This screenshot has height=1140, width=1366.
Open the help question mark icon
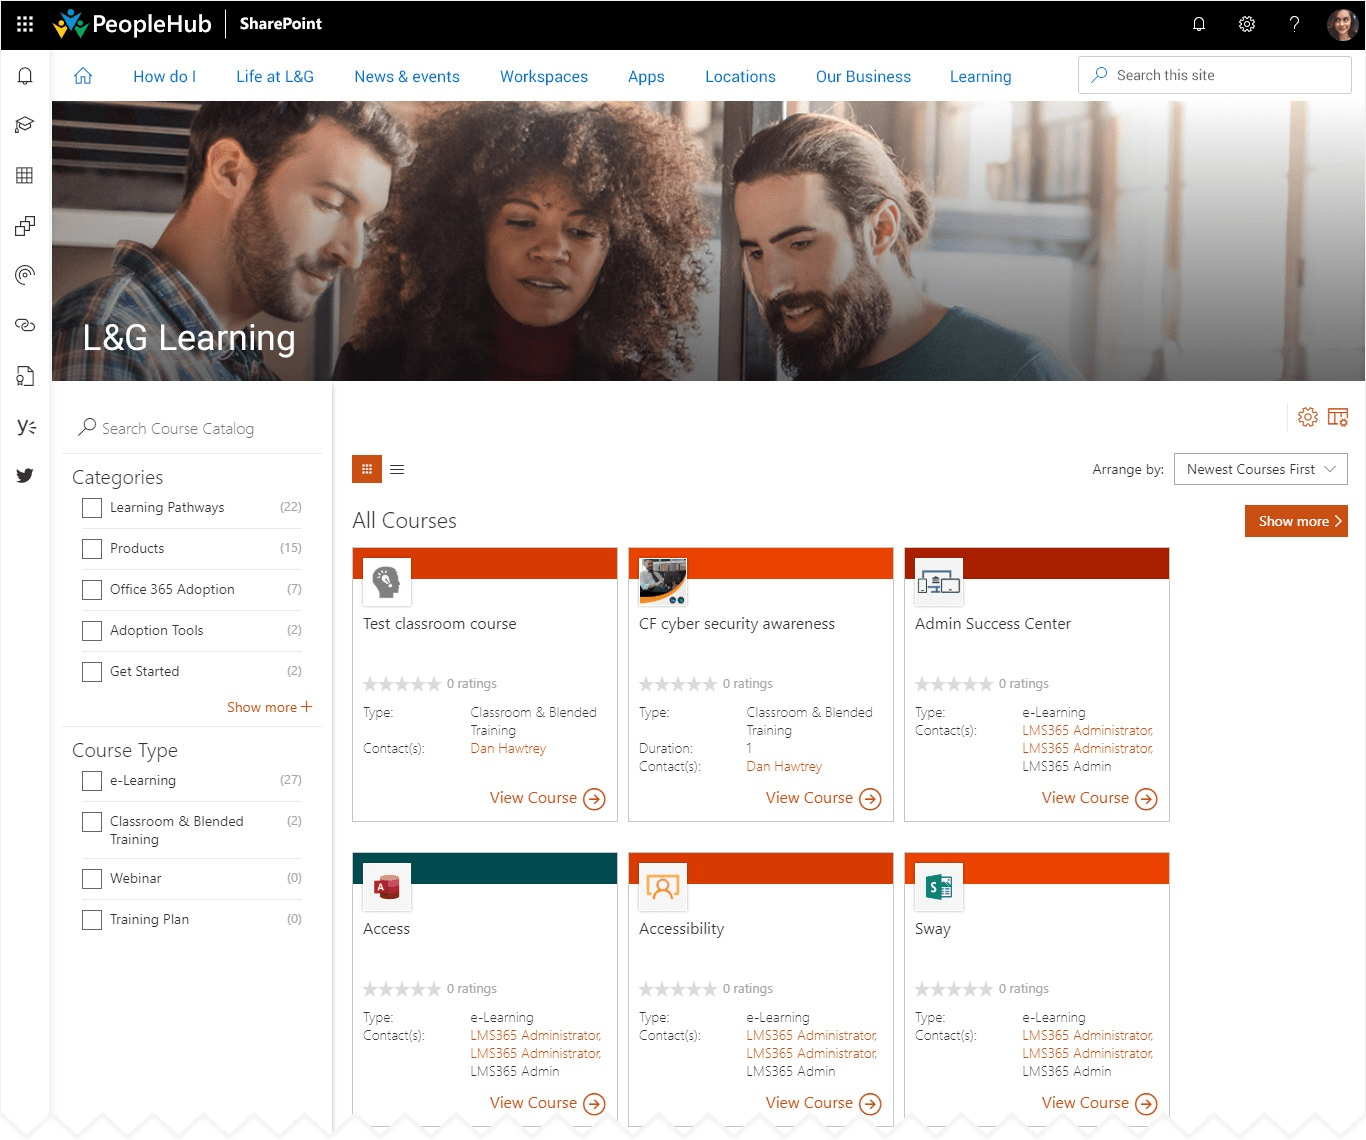click(x=1294, y=24)
